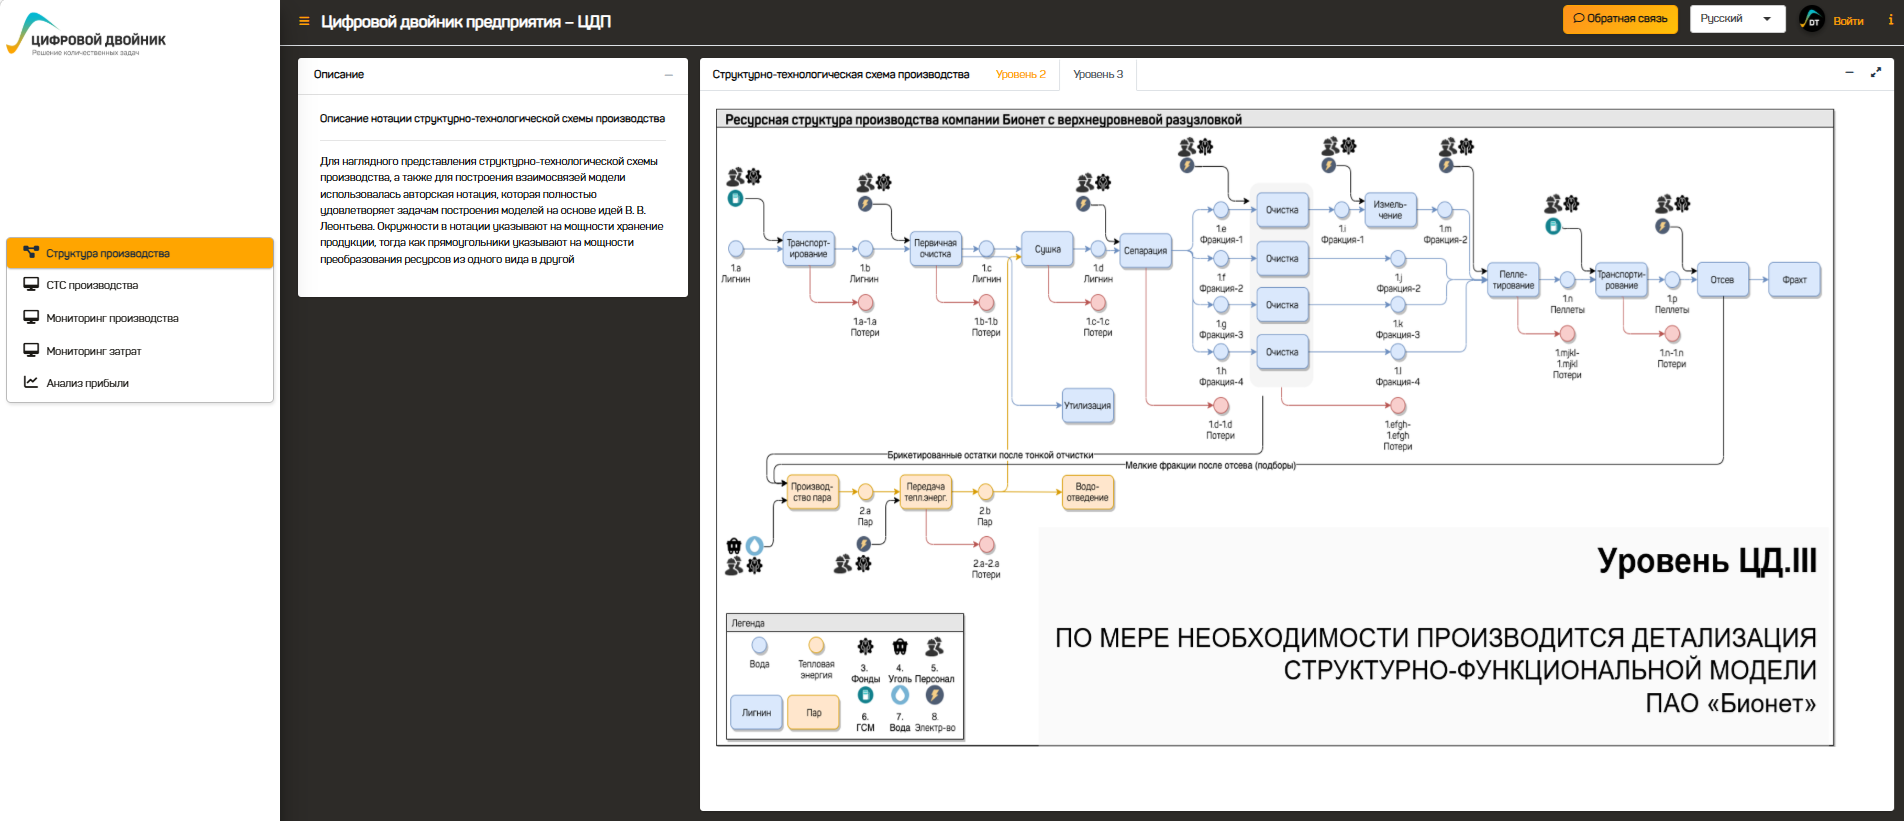Viewport: 1904px width, 821px height.
Task: Click the fullscreen expand icon on diagram panel
Action: click(1876, 73)
